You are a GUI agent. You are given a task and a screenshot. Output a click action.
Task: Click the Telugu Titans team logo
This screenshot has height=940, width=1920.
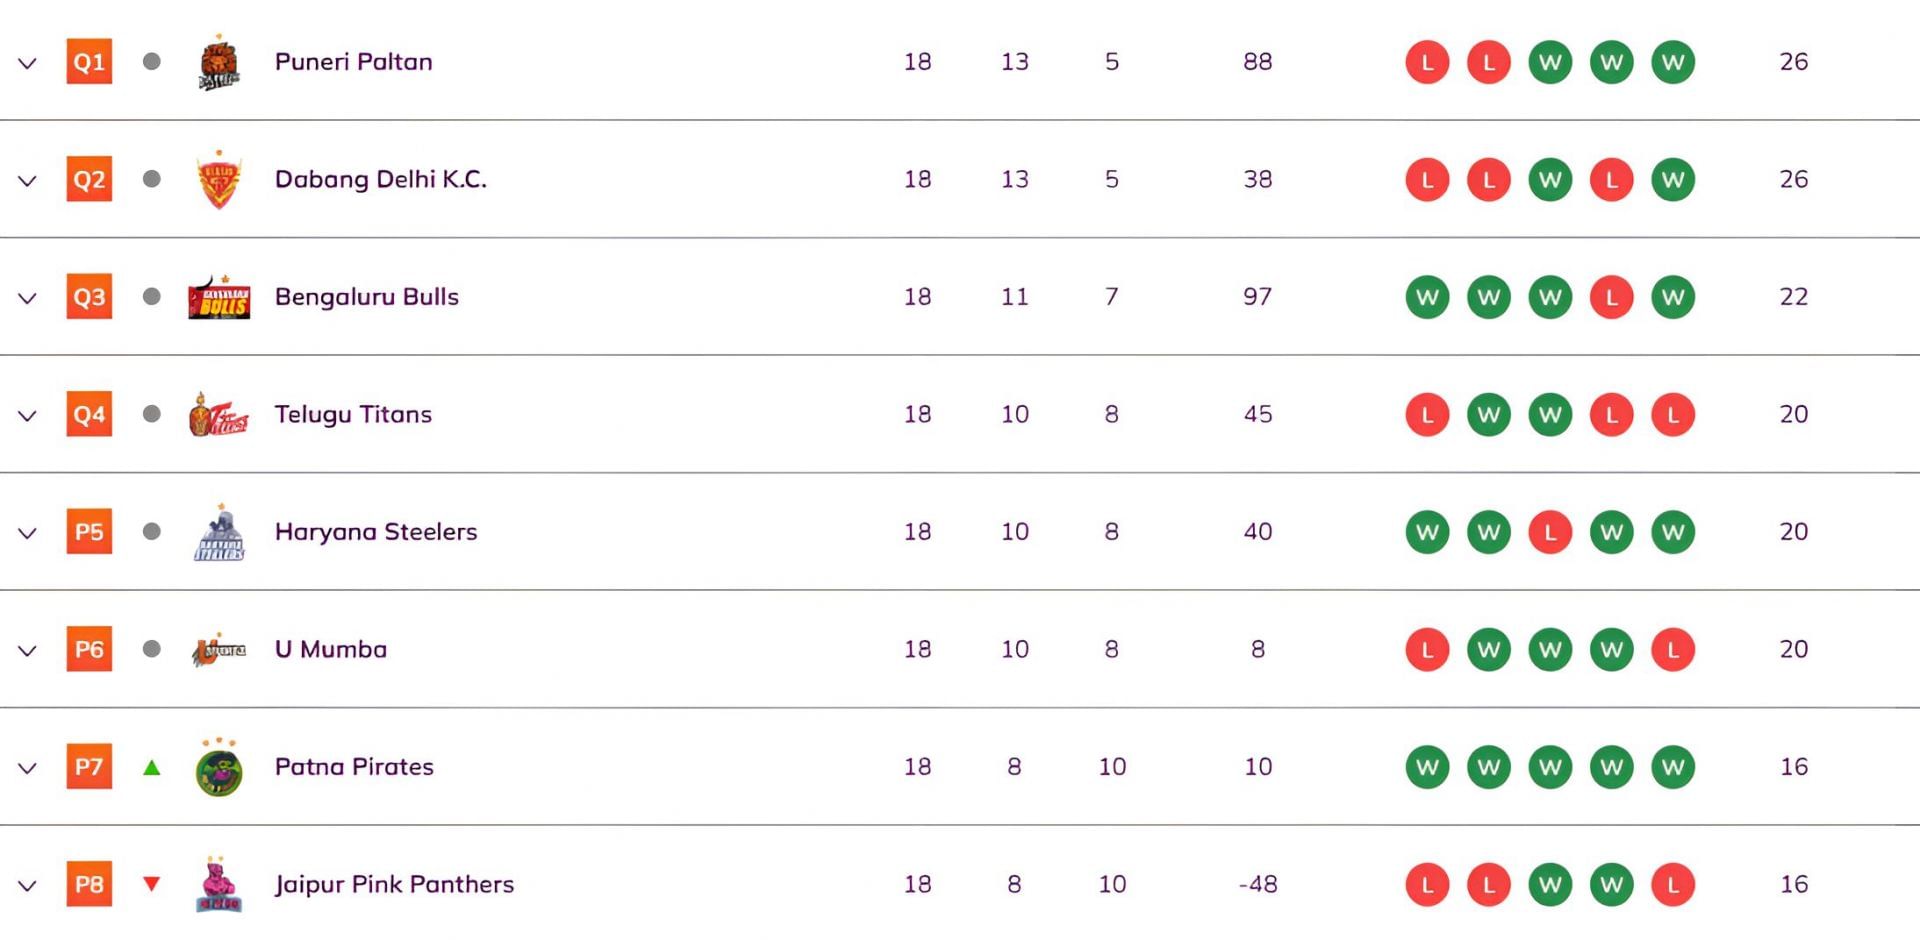219,415
